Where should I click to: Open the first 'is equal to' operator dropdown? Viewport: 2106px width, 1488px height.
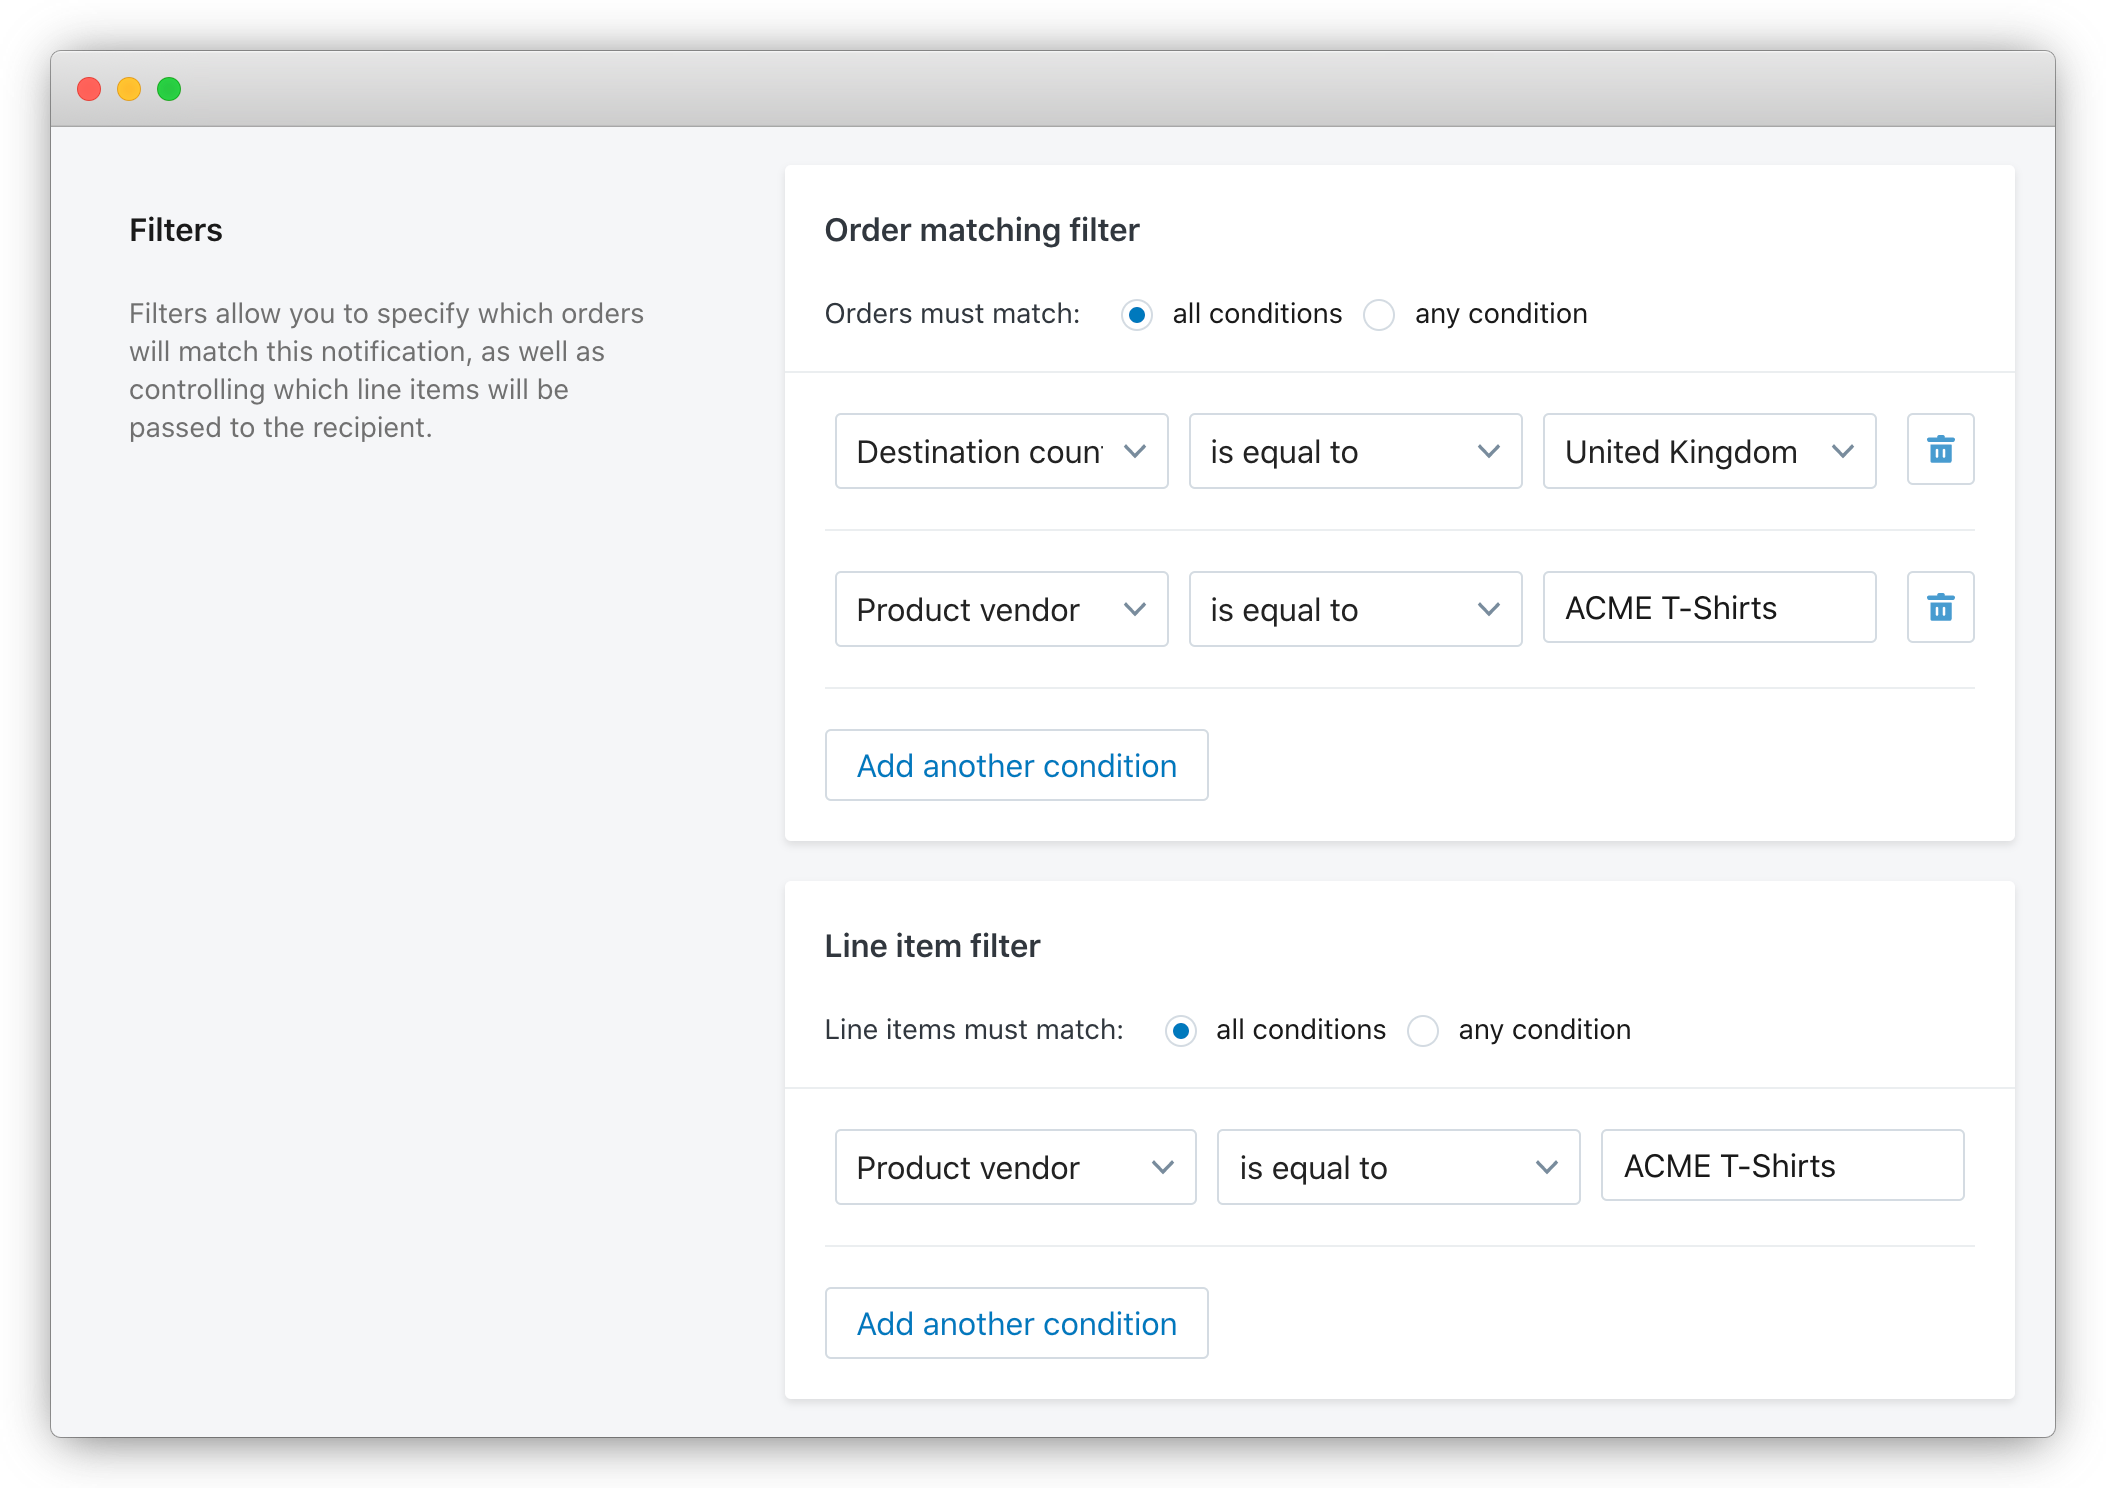(1354, 451)
